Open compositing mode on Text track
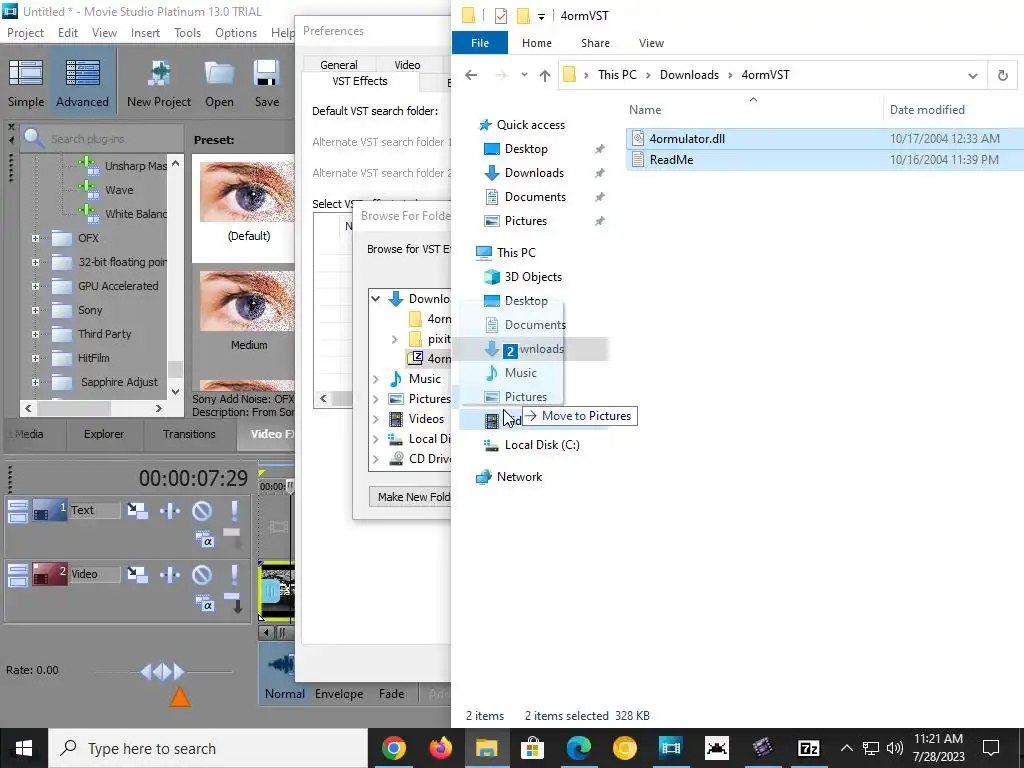The height and width of the screenshot is (768, 1024). pos(204,539)
